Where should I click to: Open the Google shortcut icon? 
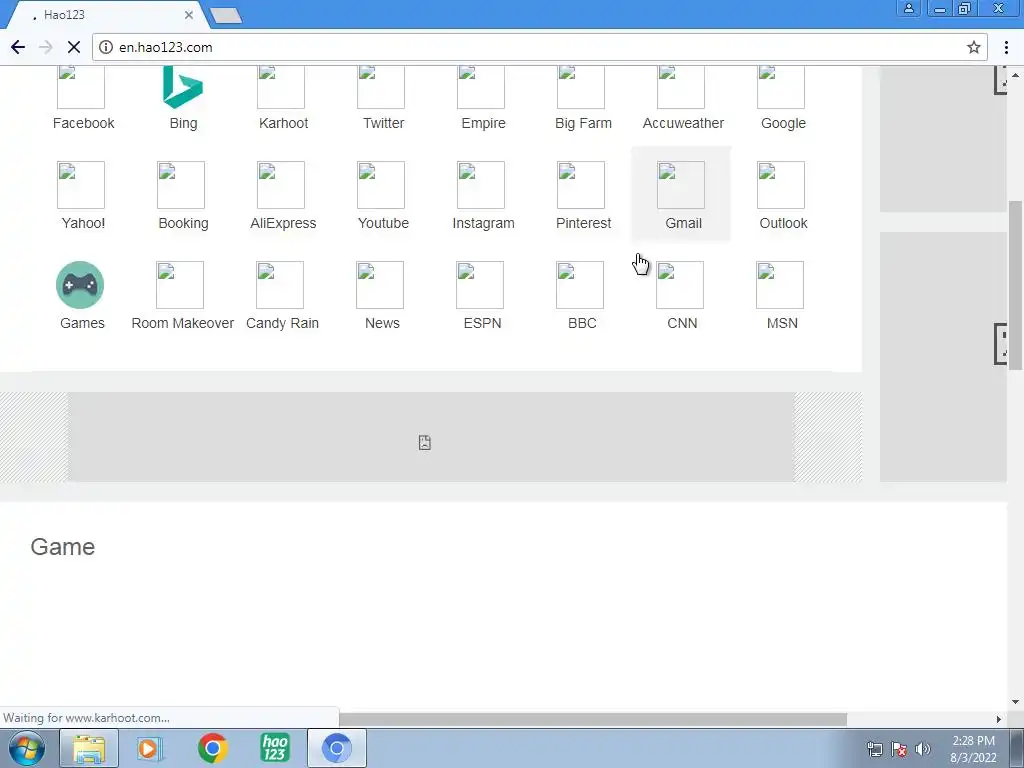[780, 88]
